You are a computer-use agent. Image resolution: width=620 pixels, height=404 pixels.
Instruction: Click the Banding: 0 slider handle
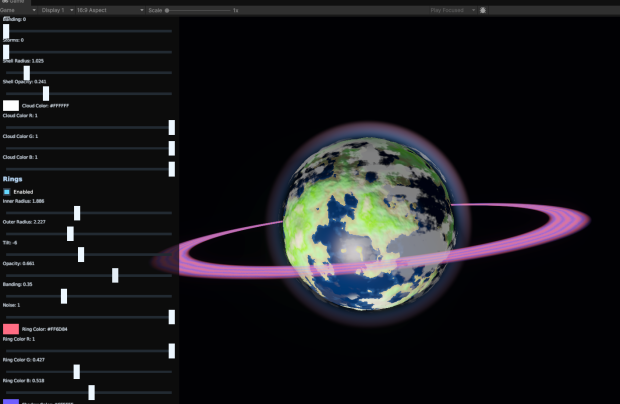tap(6, 31)
